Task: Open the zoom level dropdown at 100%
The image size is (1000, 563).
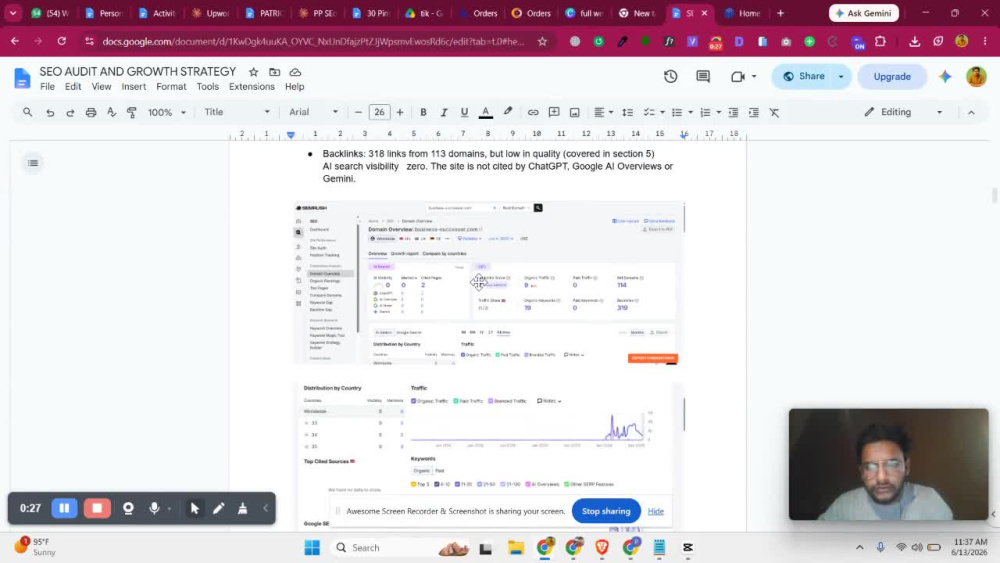Action: pyautogui.click(x=166, y=112)
